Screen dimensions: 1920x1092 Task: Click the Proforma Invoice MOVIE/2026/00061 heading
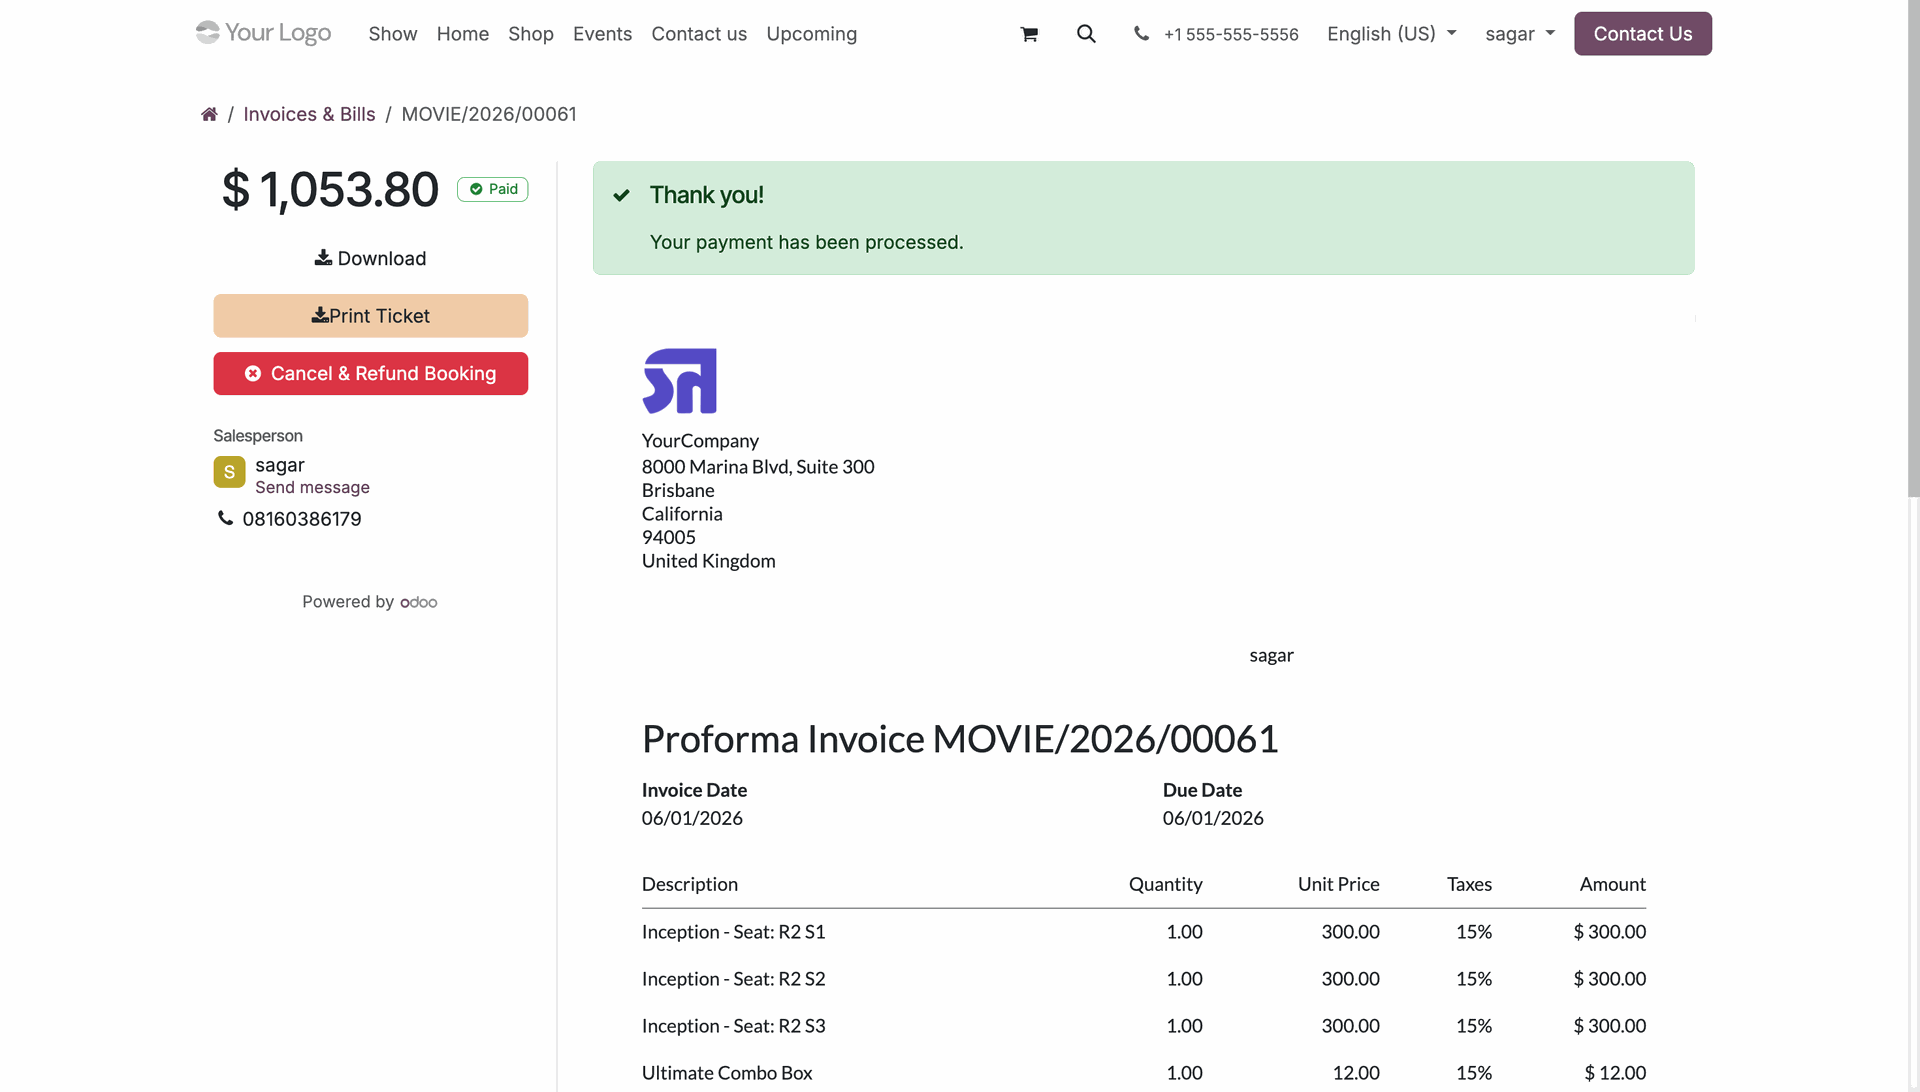coord(960,739)
